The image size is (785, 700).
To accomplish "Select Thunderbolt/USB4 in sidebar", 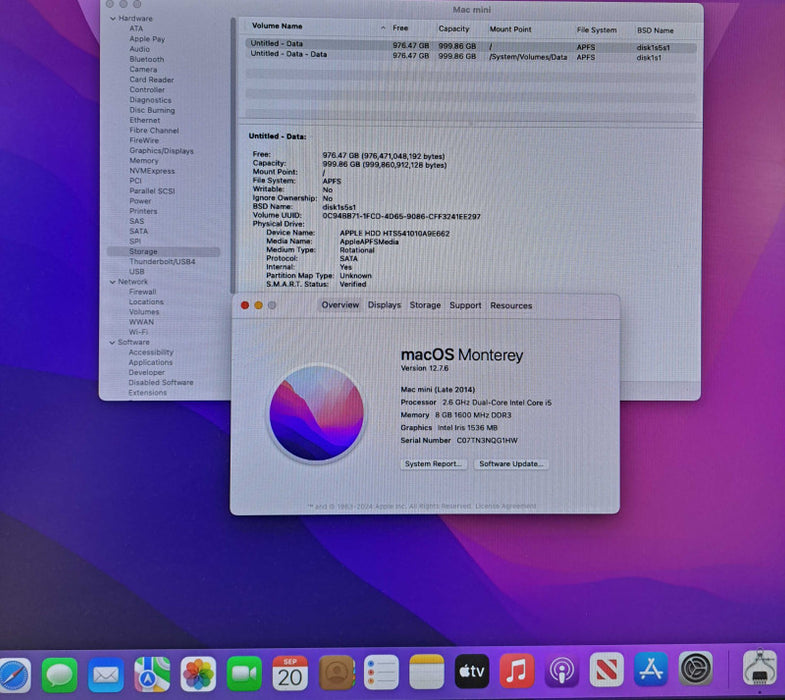I will pos(162,261).
